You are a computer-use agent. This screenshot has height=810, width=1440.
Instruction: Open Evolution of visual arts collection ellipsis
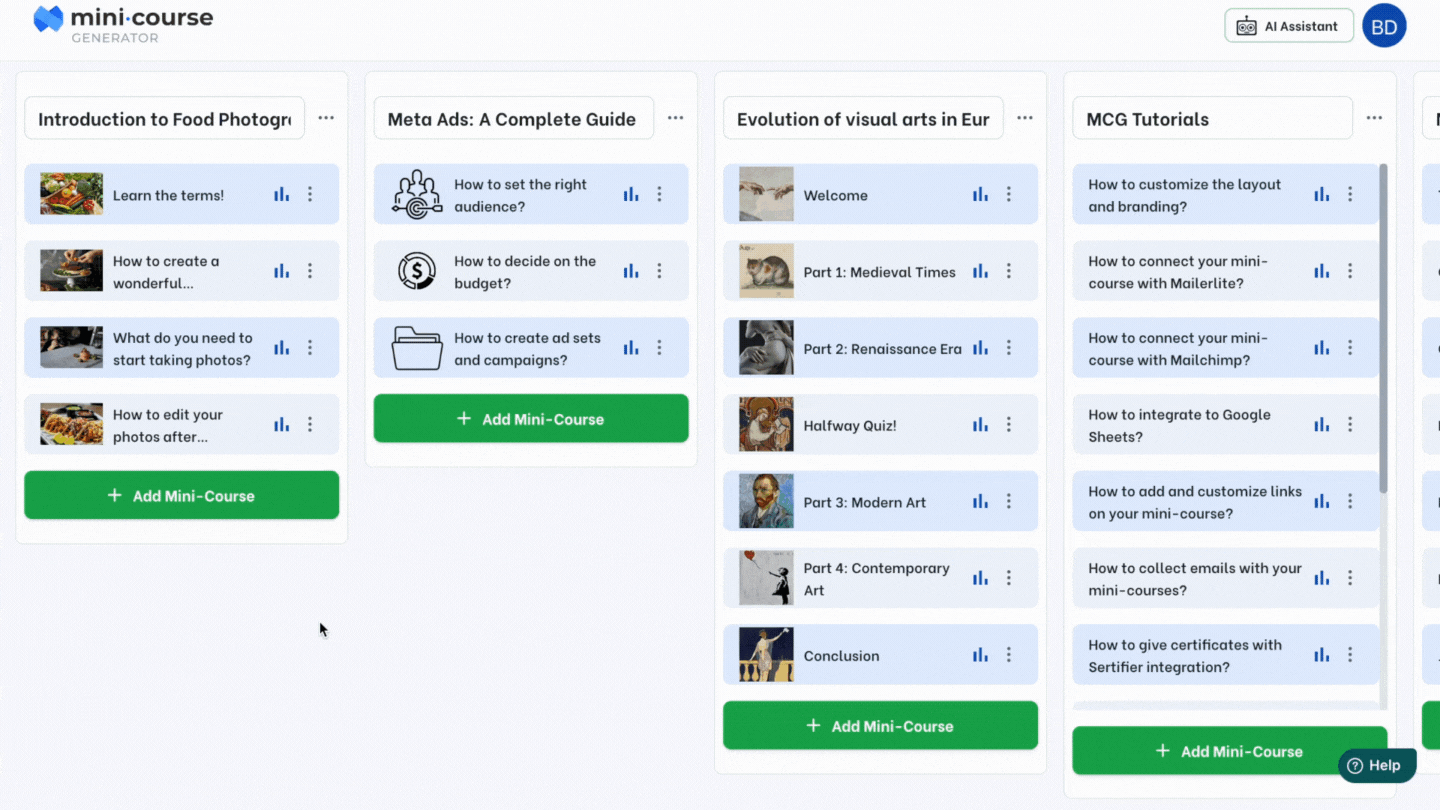pyautogui.click(x=1025, y=118)
